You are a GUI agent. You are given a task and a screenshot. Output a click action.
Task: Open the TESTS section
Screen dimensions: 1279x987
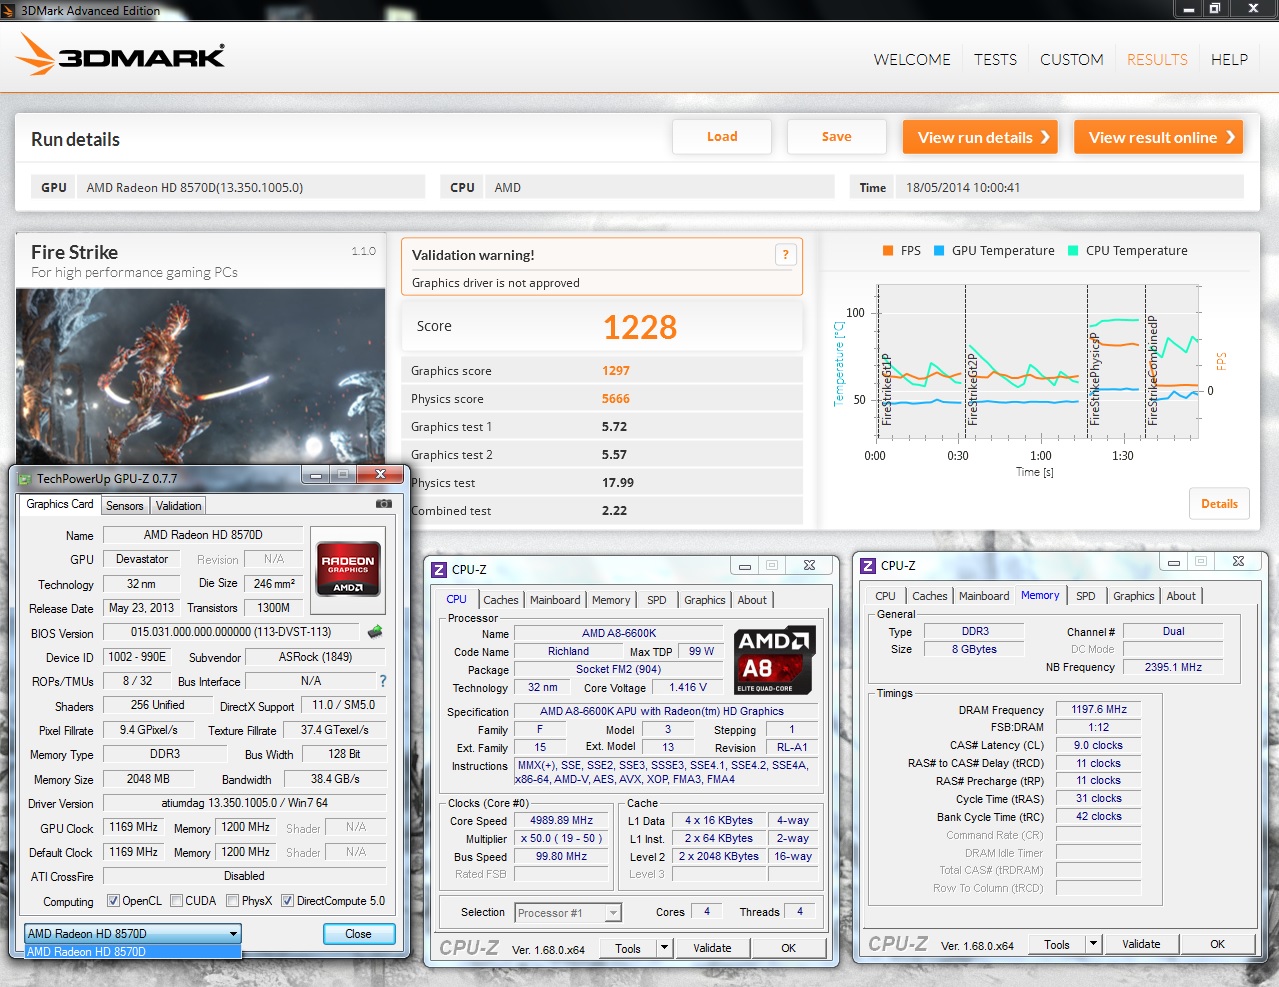[x=995, y=60]
